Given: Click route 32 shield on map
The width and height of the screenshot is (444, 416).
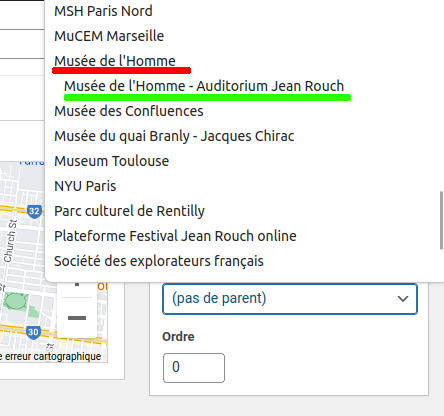Looking at the screenshot, I should point(34,211).
